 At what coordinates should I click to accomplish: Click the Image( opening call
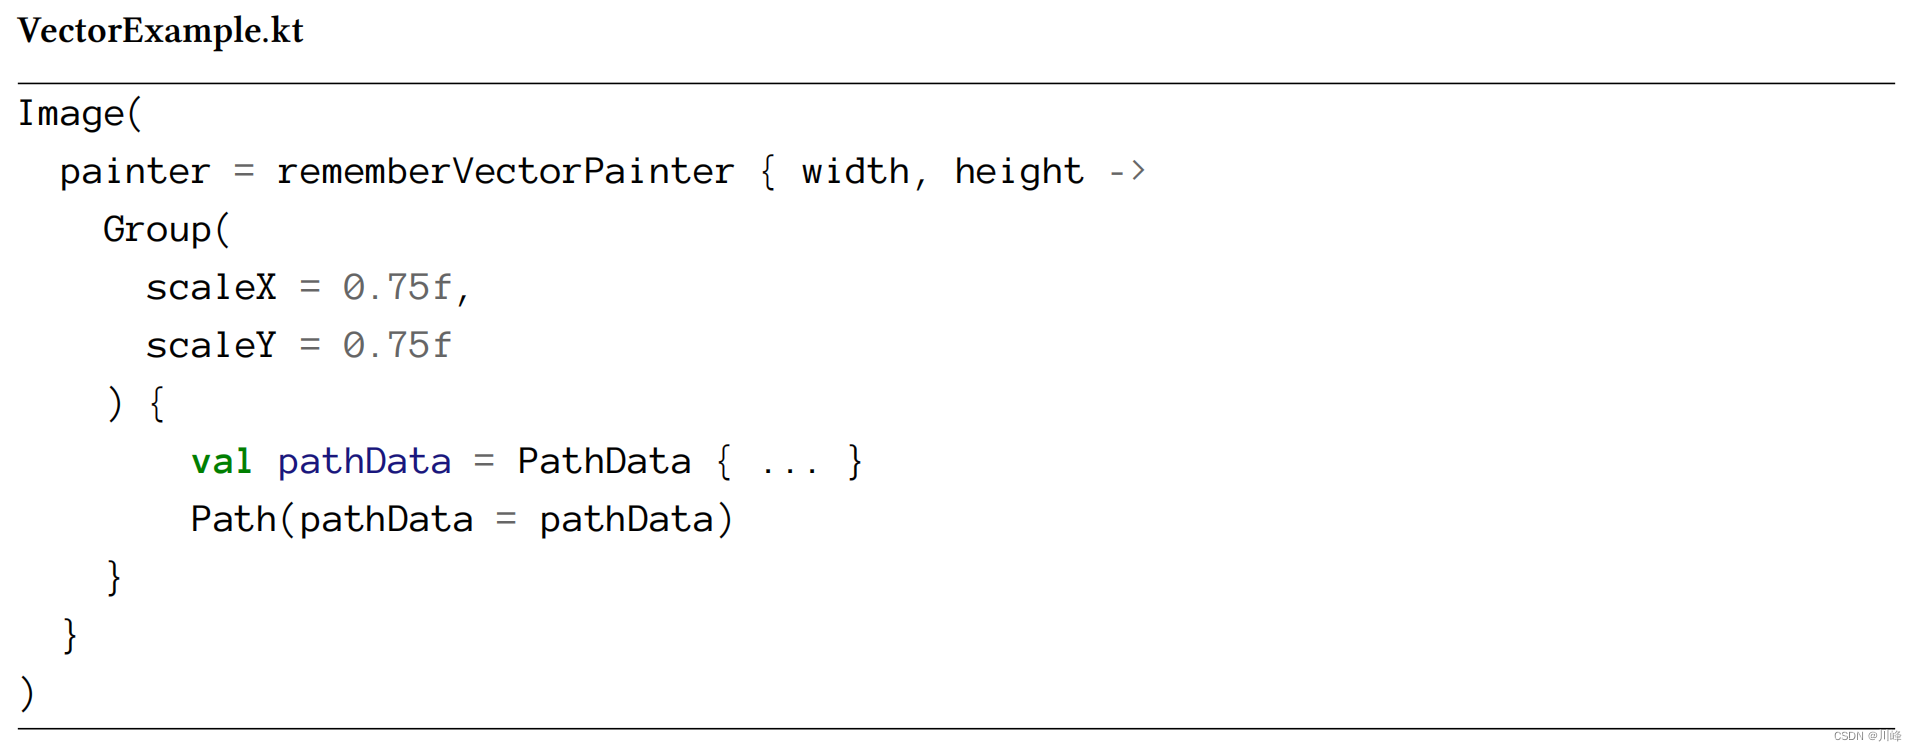pyautogui.click(x=80, y=114)
